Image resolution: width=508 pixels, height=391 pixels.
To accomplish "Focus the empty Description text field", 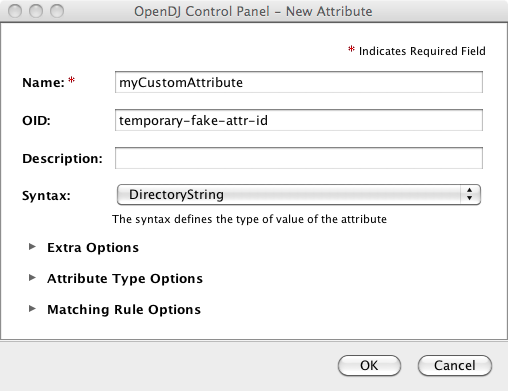I will [x=299, y=158].
